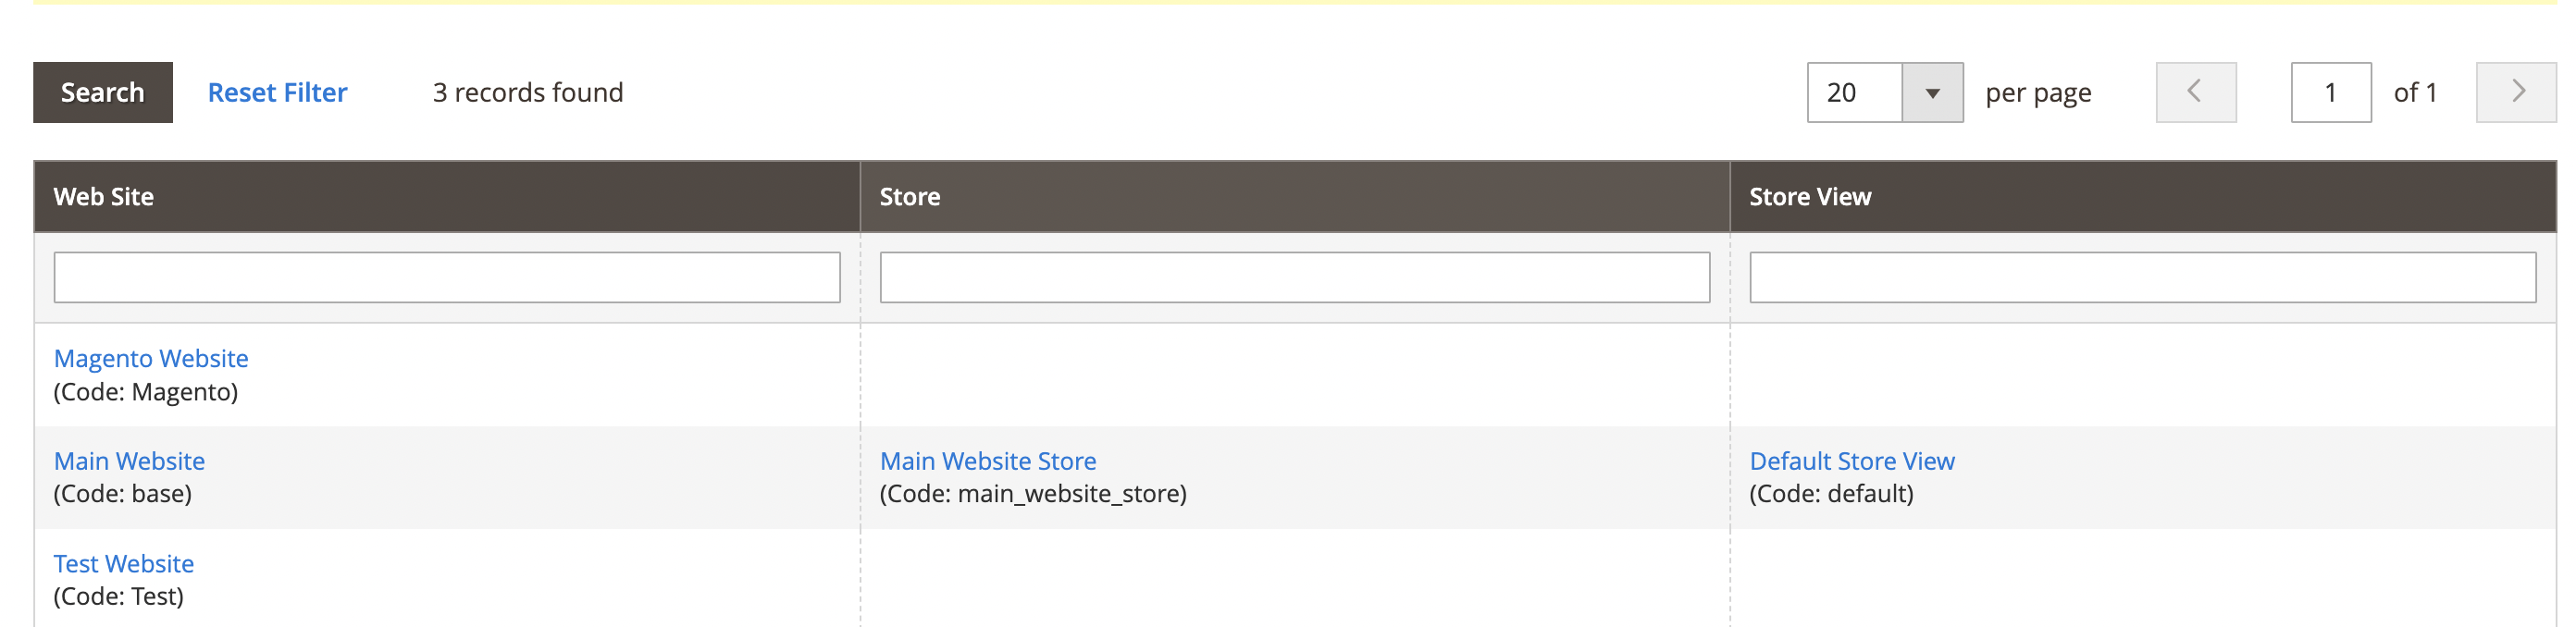Sort by the Web Site column
This screenshot has width=2576, height=627.
(104, 196)
